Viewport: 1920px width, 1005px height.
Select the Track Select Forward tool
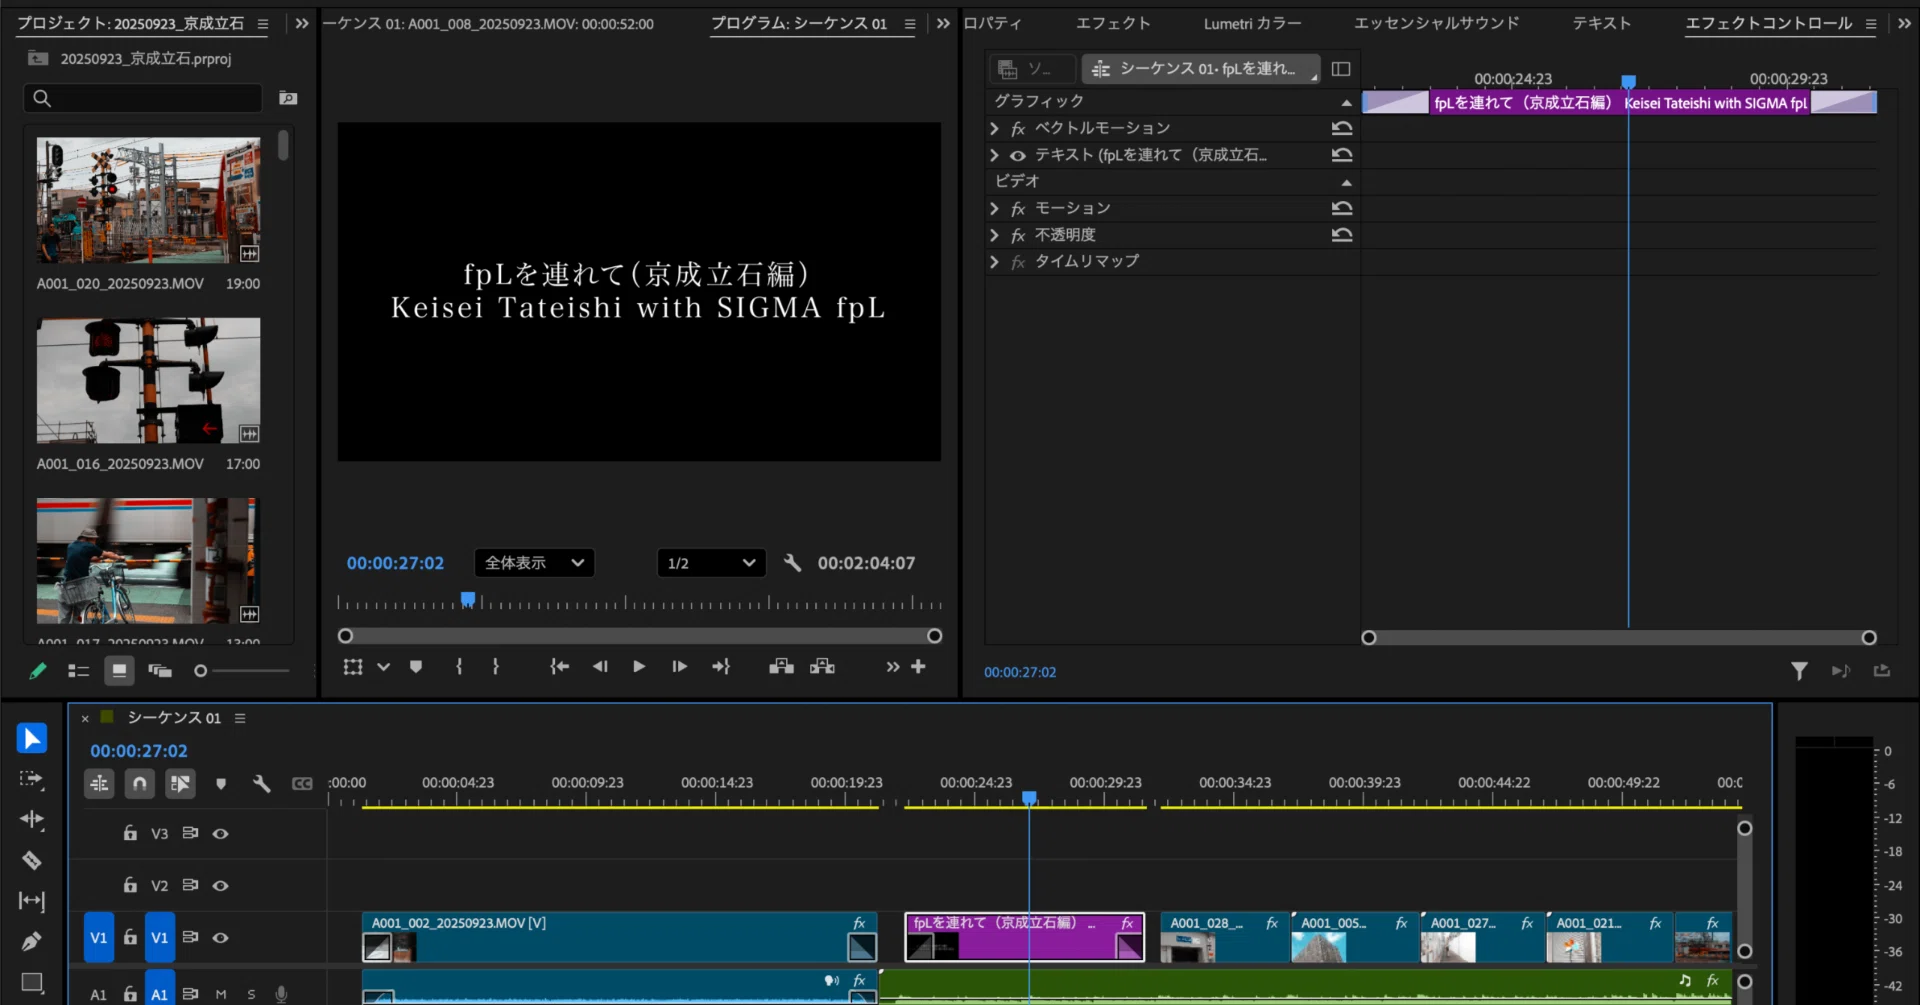(31, 779)
